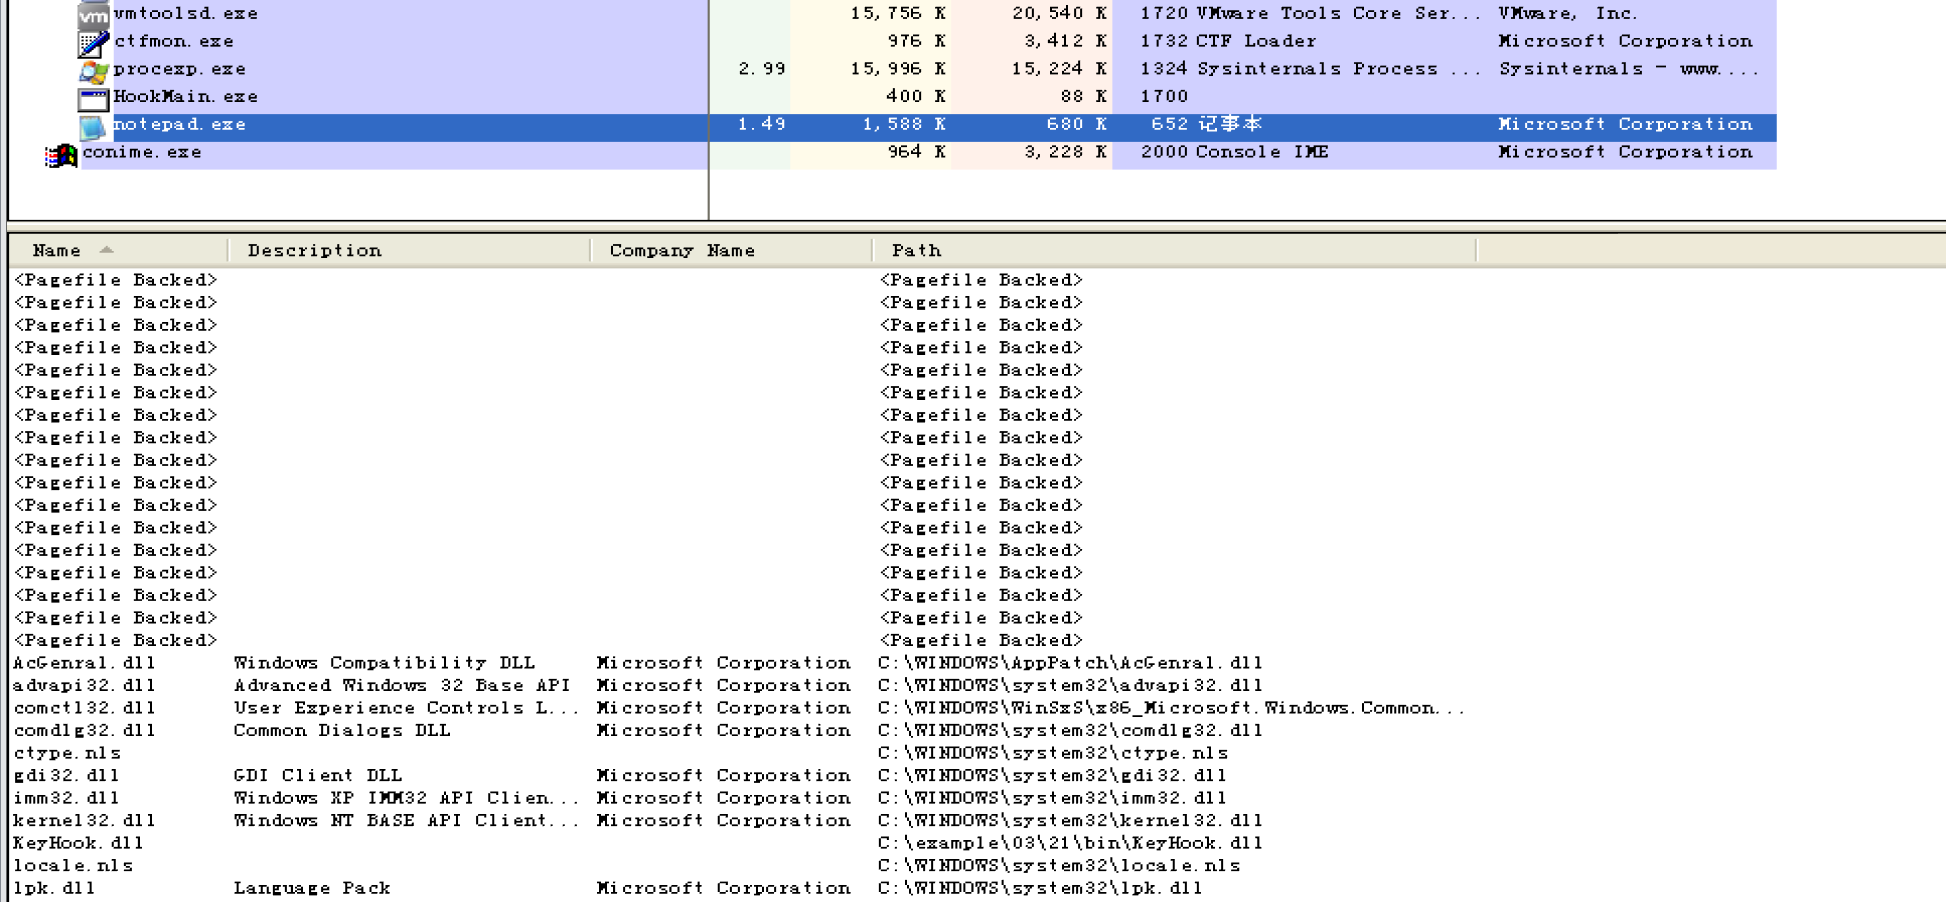Click the Path column header

[x=916, y=251]
